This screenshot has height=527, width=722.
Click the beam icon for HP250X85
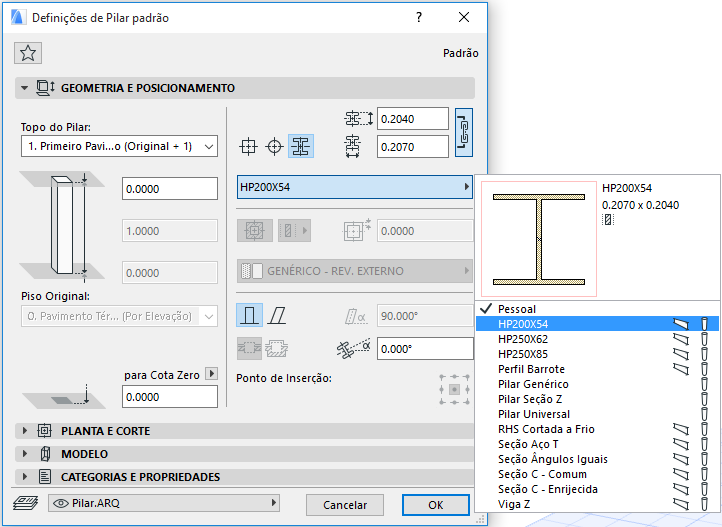point(681,354)
